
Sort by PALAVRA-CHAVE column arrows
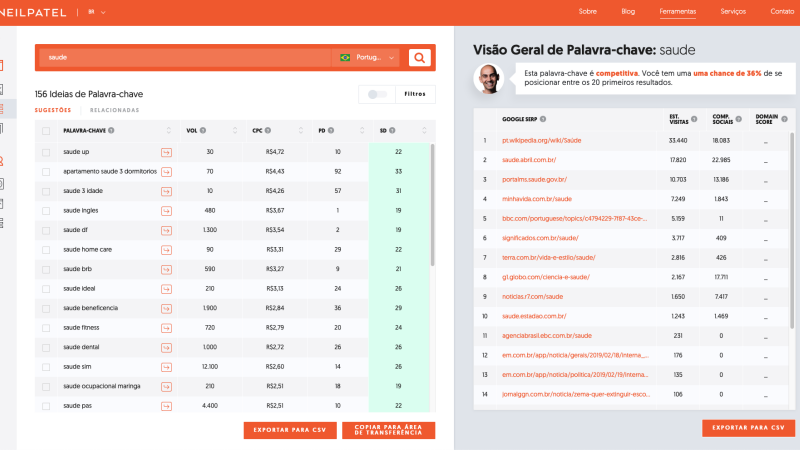pyautogui.click(x=169, y=131)
